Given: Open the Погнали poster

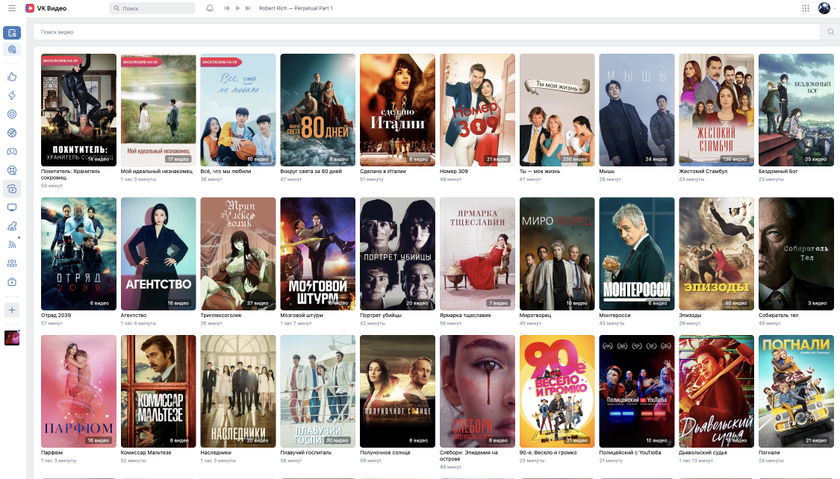Looking at the screenshot, I should pyautogui.click(x=796, y=391).
